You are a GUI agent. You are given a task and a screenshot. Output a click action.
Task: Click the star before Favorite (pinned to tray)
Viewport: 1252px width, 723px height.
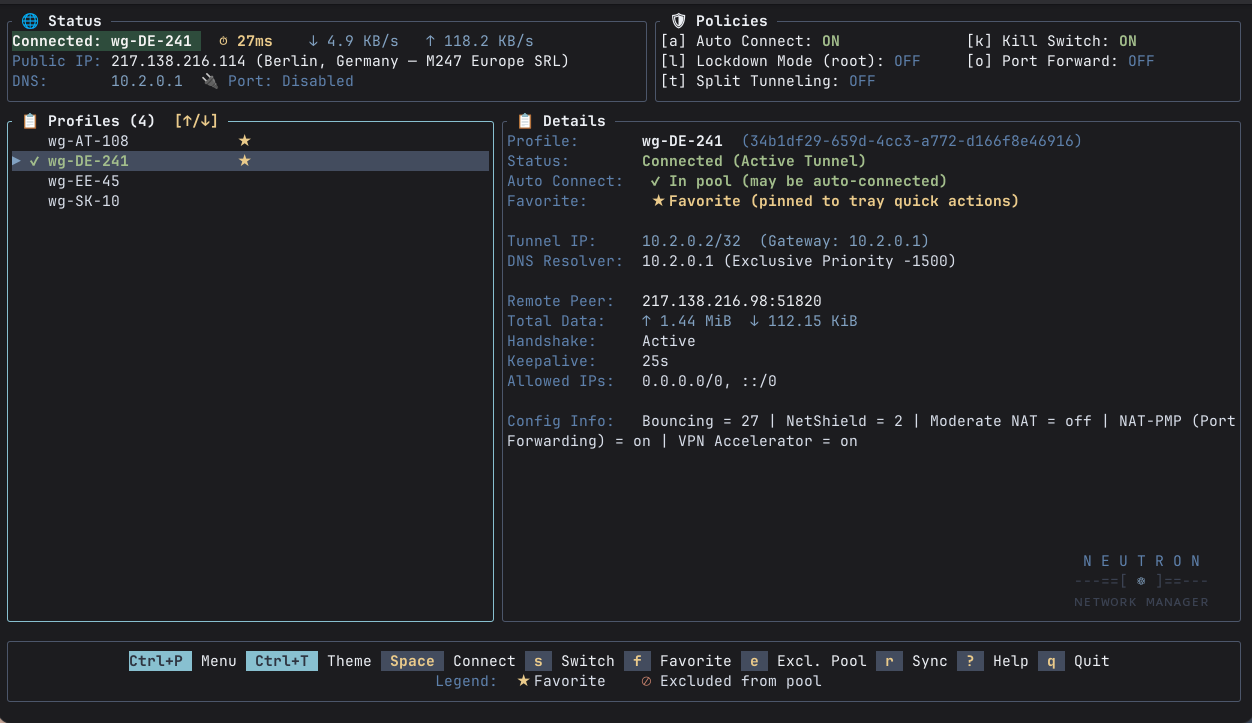click(x=658, y=201)
